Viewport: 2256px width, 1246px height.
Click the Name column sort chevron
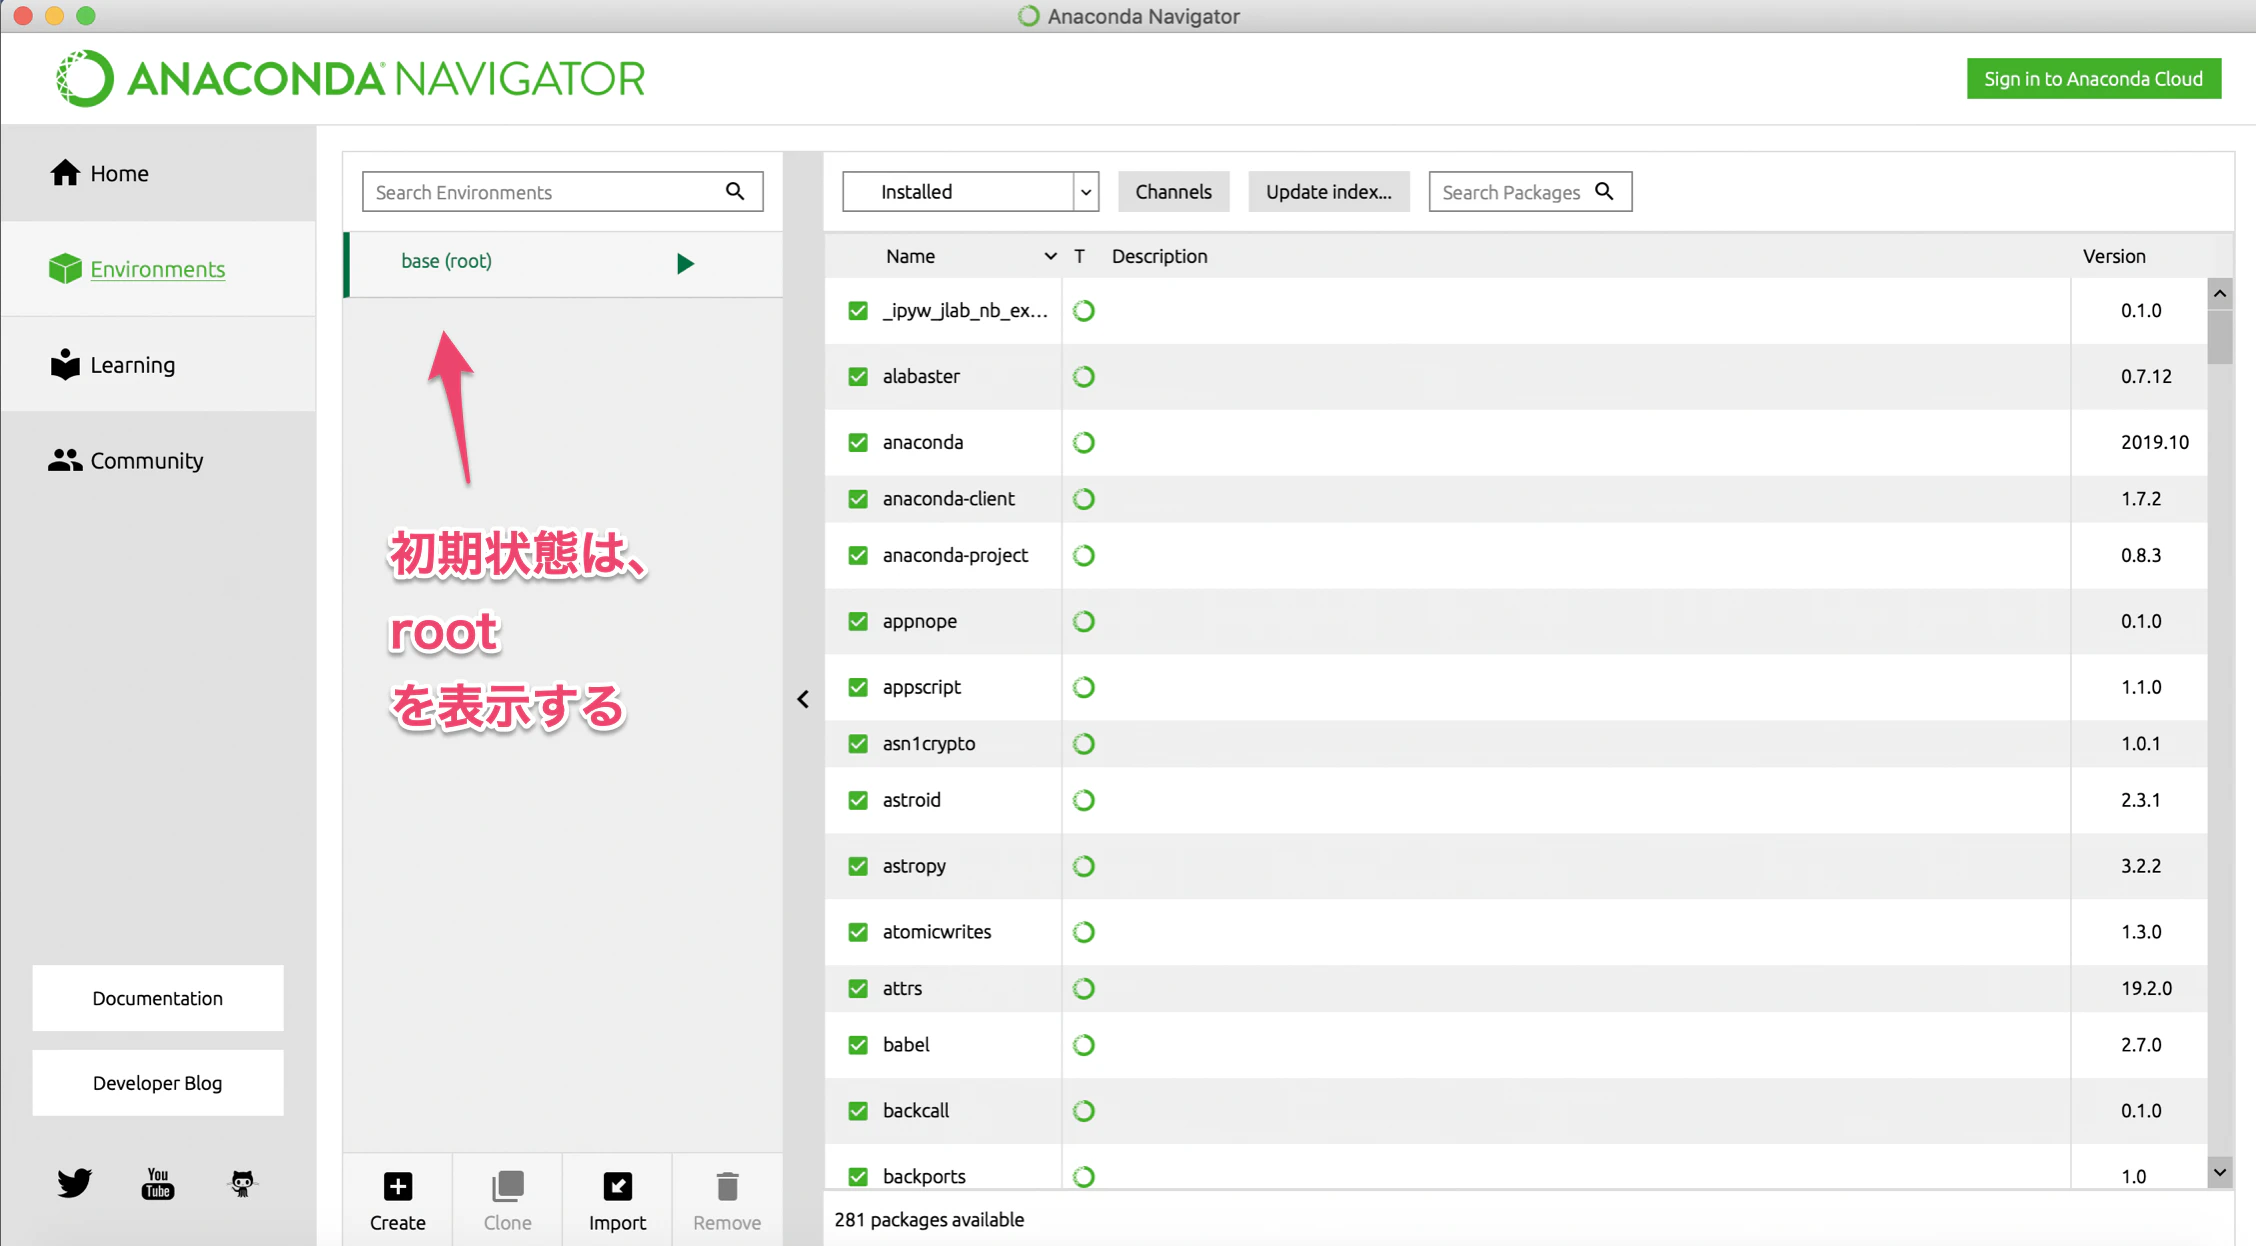click(x=1050, y=256)
